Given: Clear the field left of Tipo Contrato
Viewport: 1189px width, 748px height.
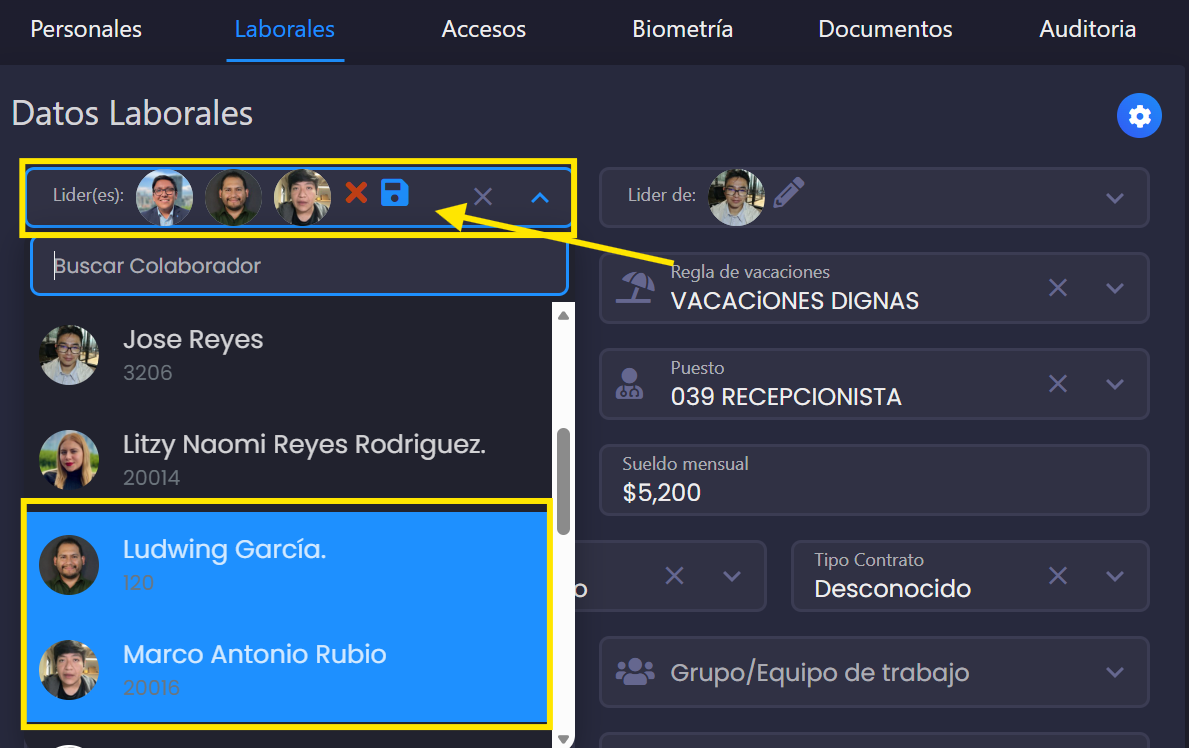Looking at the screenshot, I should coord(674,576).
